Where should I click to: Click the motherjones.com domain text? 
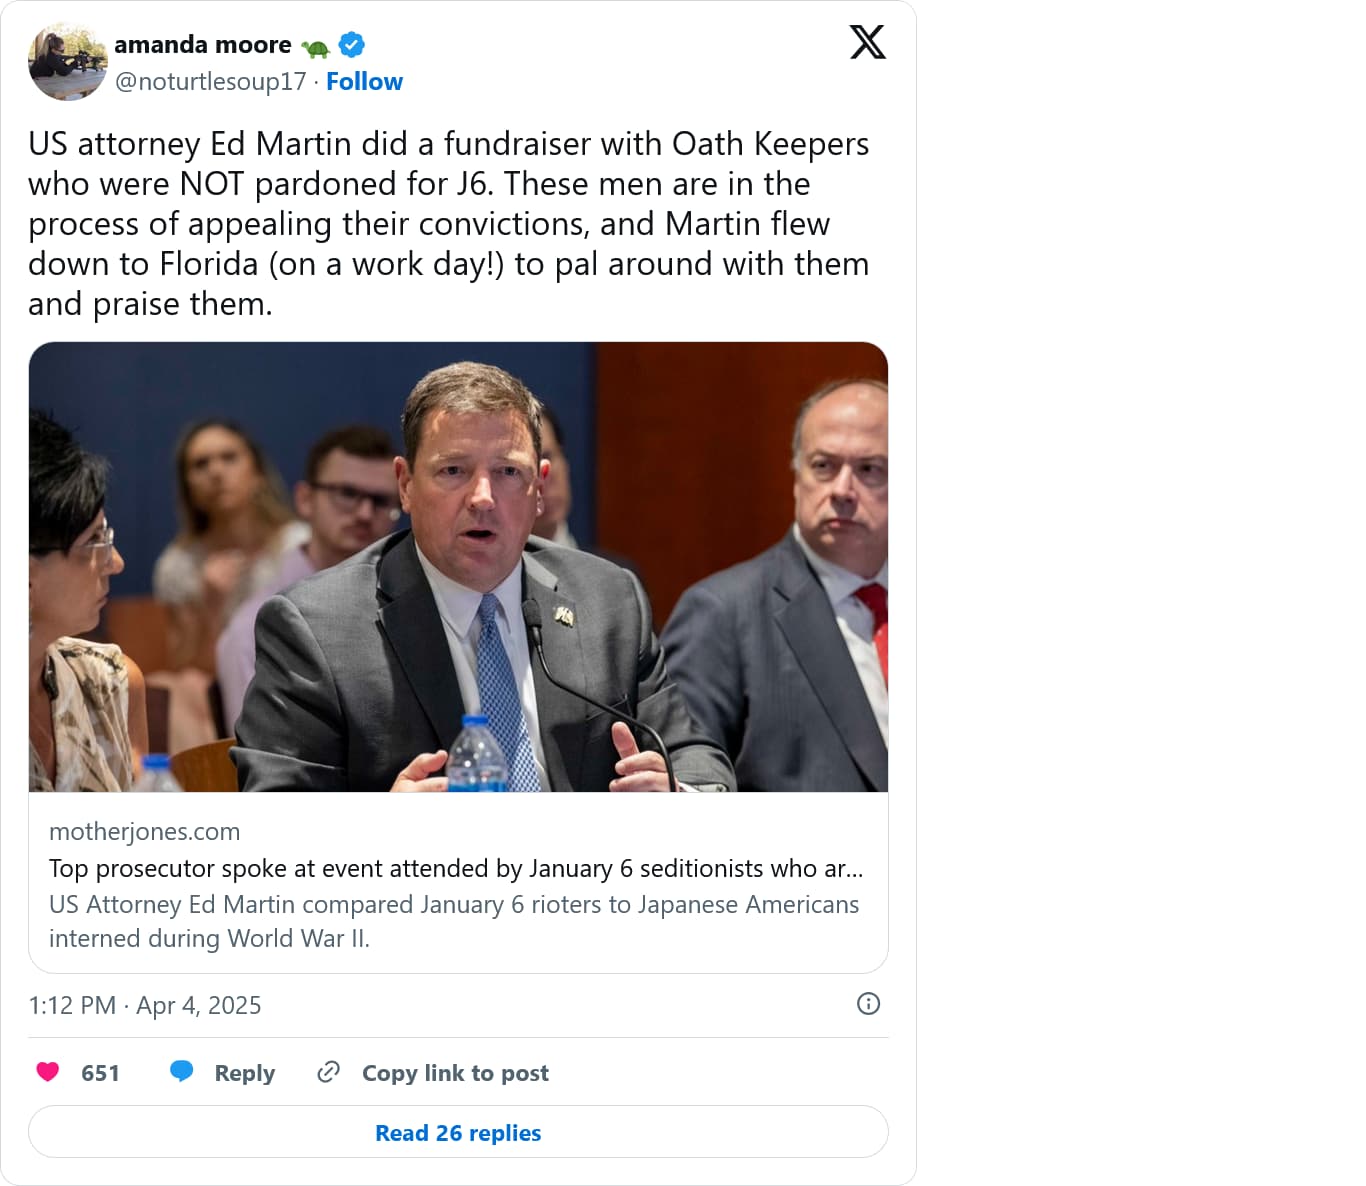coord(145,832)
